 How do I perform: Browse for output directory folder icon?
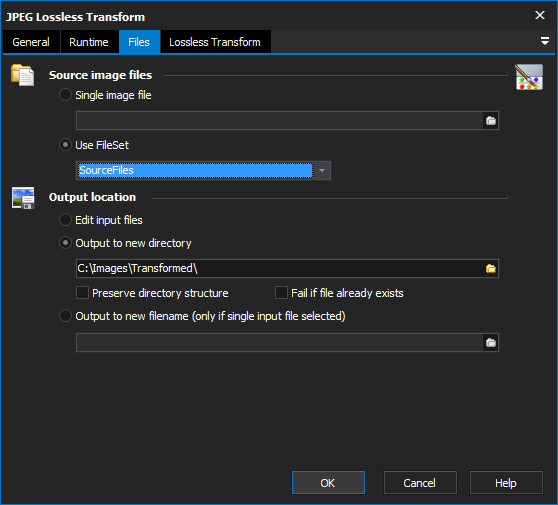coord(491,268)
